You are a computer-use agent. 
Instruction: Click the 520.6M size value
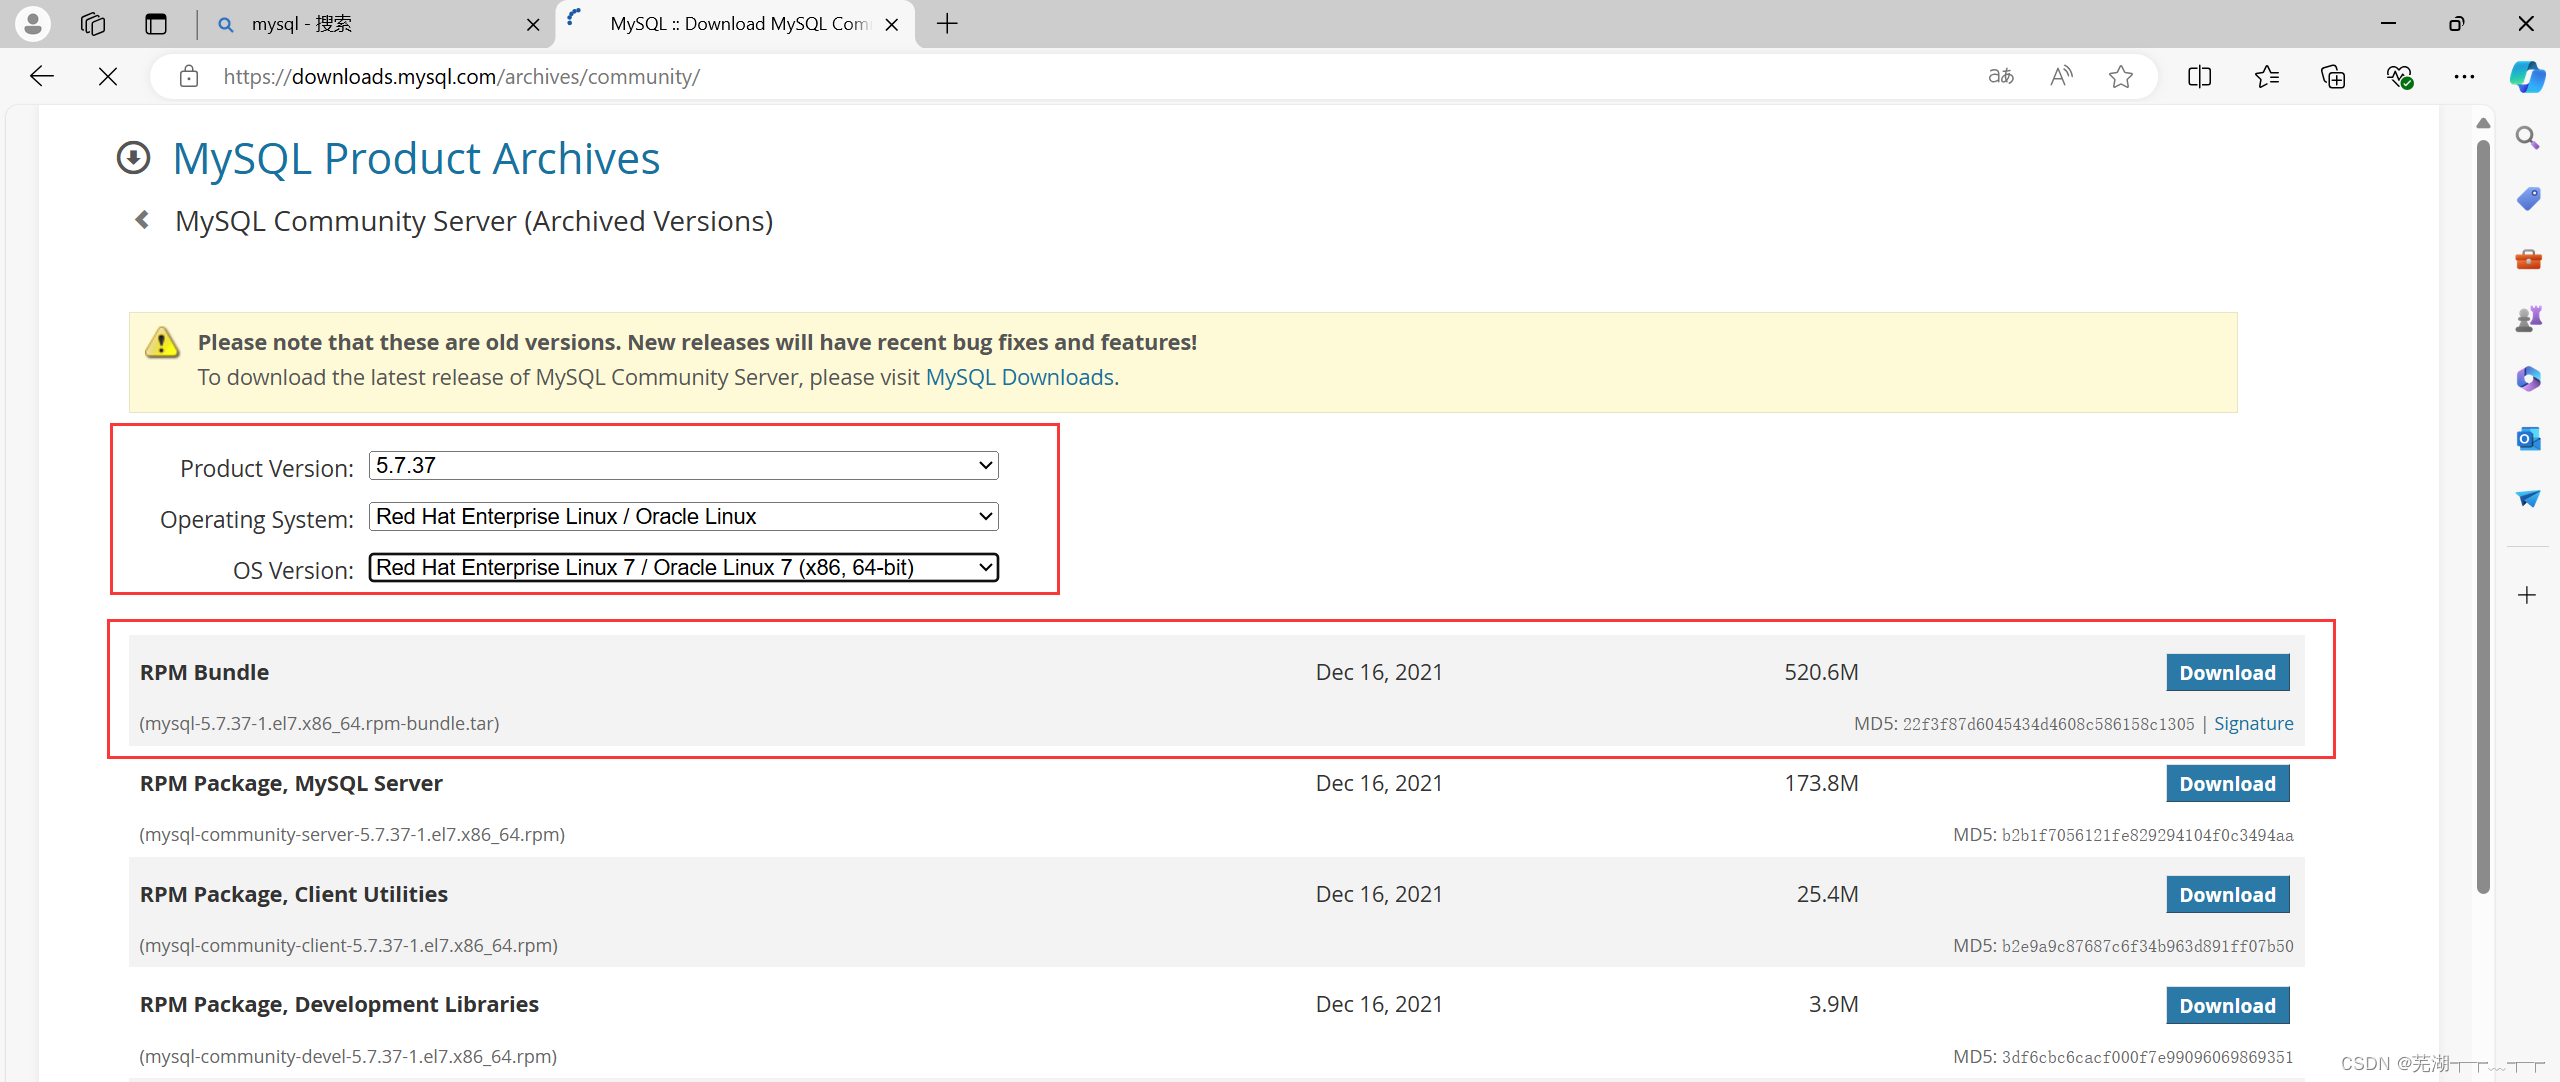pyautogui.click(x=1821, y=672)
